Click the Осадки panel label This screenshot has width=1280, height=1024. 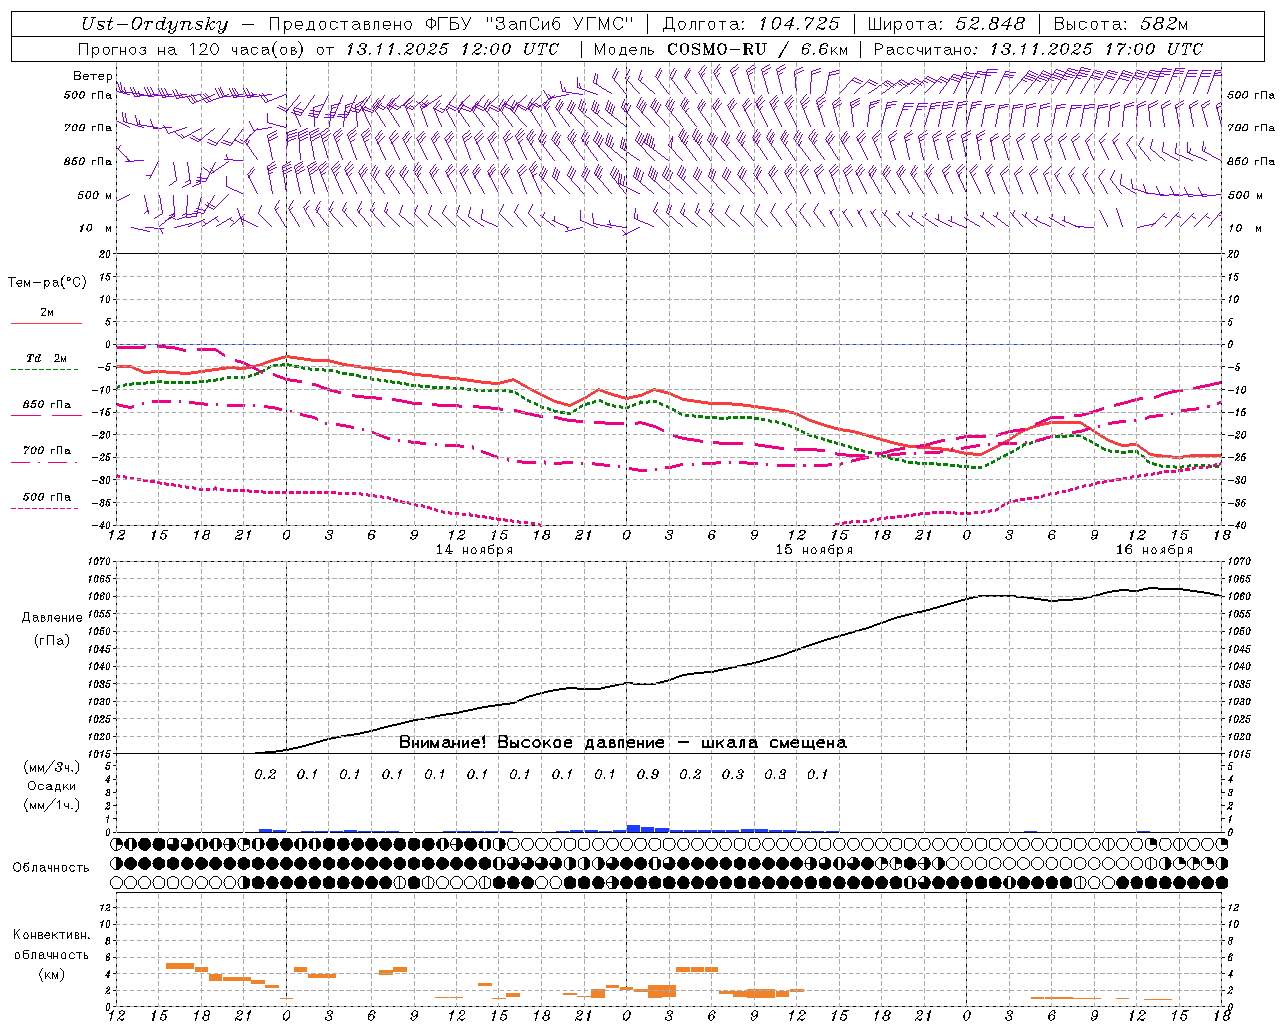52,786
